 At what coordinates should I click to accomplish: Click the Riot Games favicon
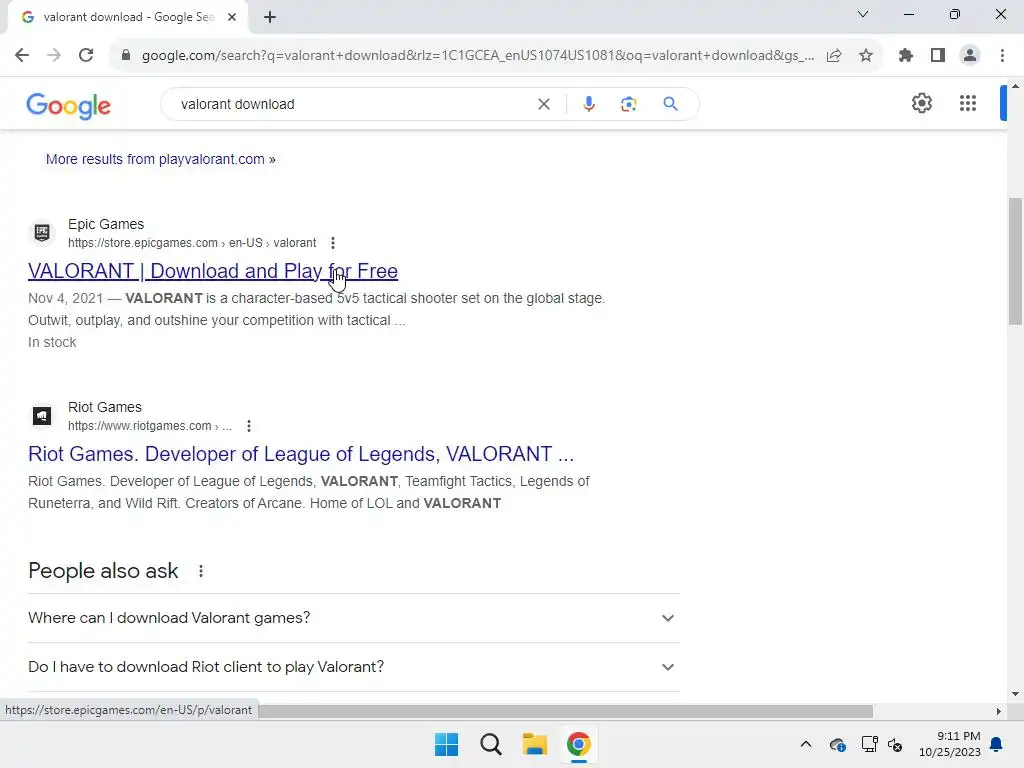click(42, 416)
